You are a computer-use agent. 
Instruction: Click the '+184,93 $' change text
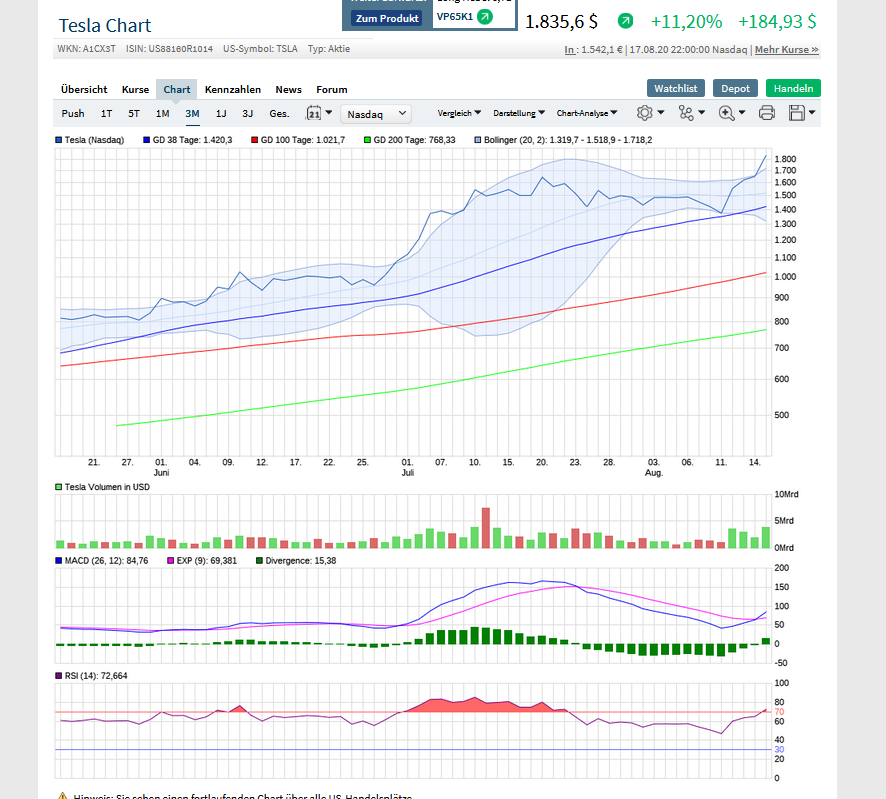coord(777,21)
